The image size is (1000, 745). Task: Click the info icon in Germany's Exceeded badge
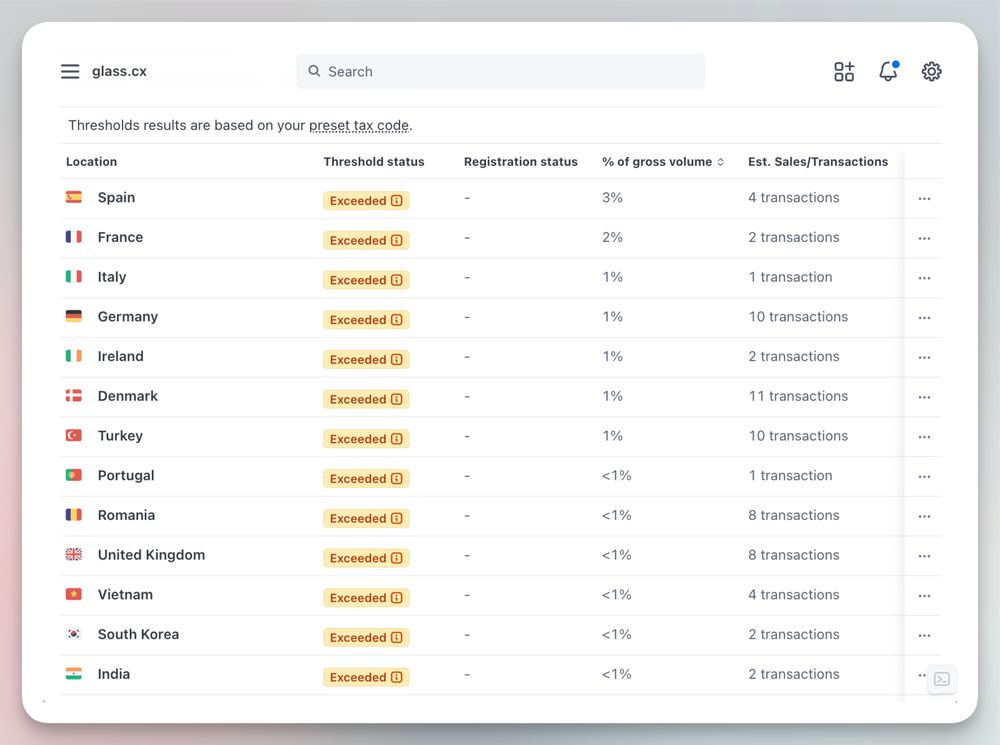pos(397,320)
